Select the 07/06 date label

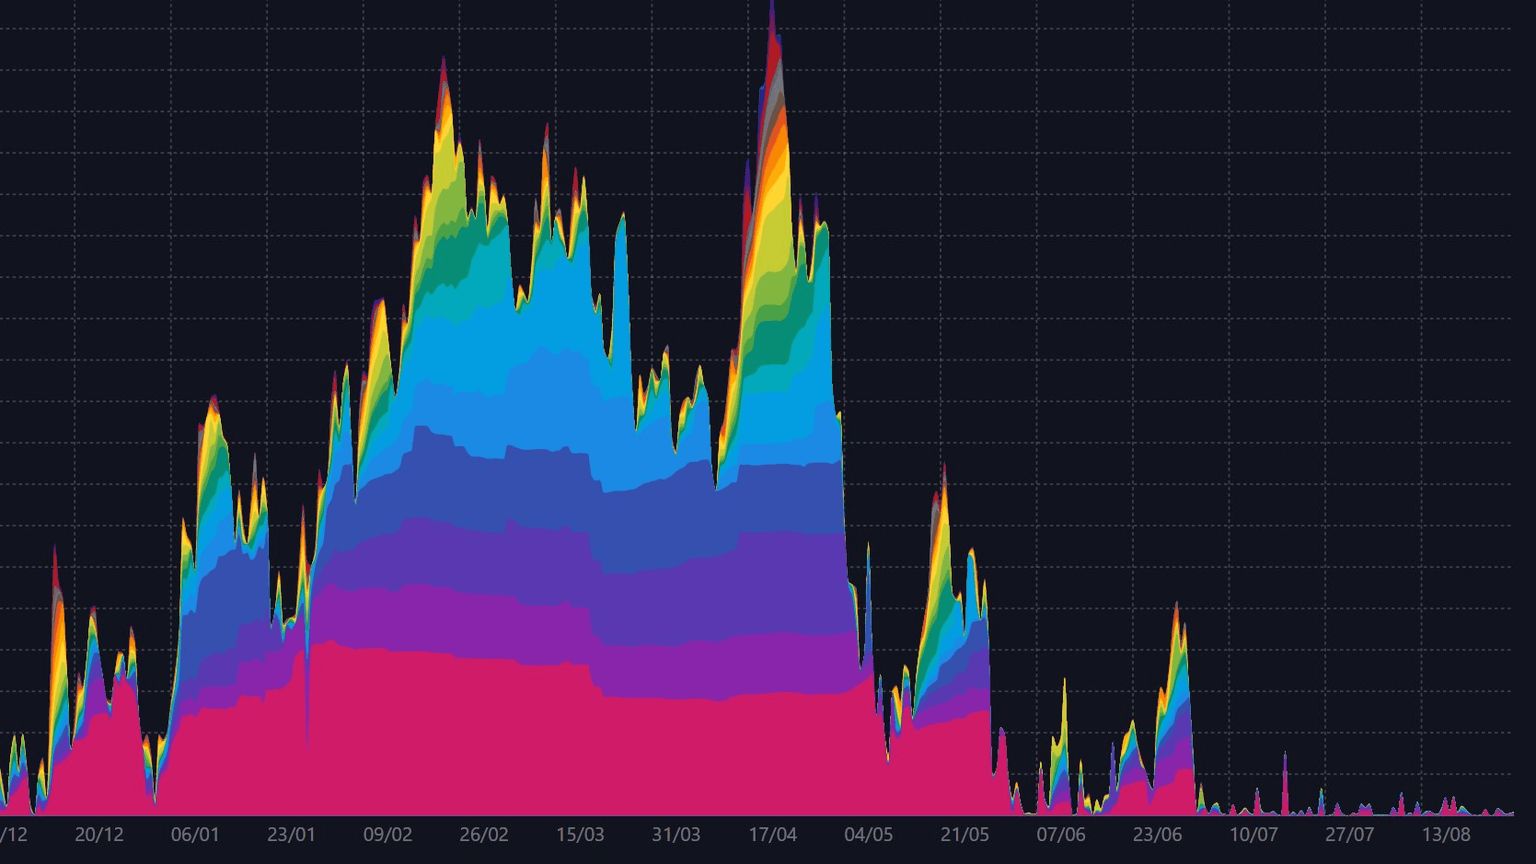1062,831
